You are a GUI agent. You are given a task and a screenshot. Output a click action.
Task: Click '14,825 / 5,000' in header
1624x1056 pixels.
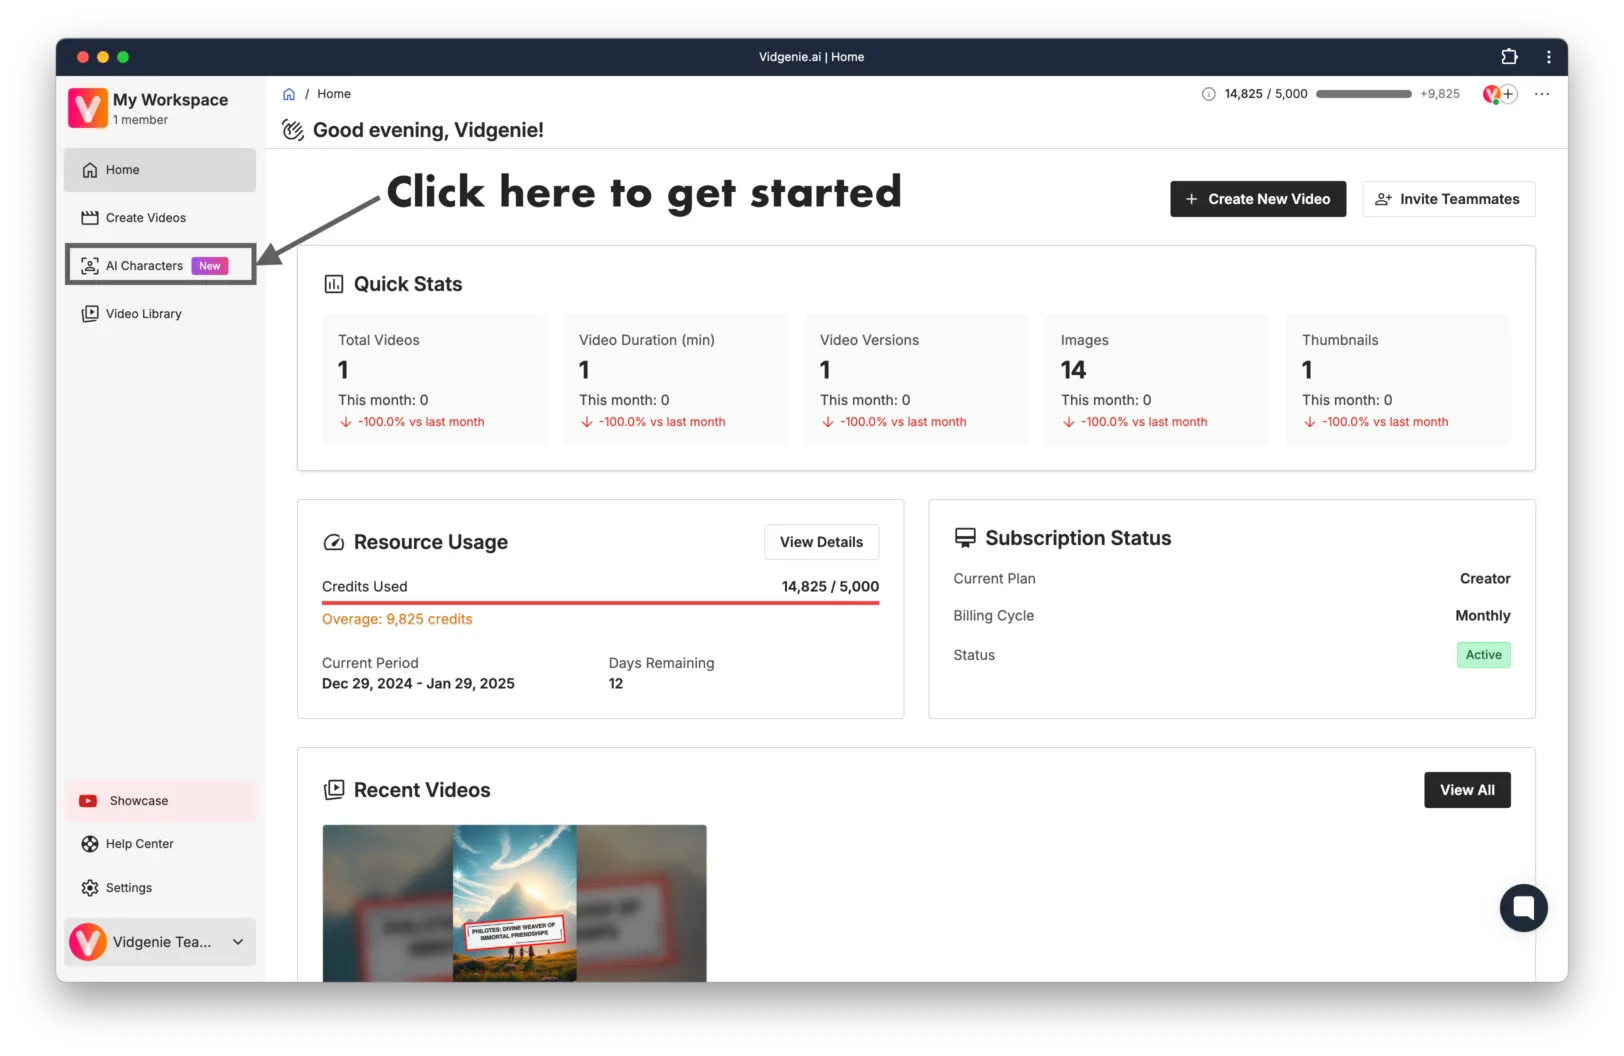point(1266,94)
